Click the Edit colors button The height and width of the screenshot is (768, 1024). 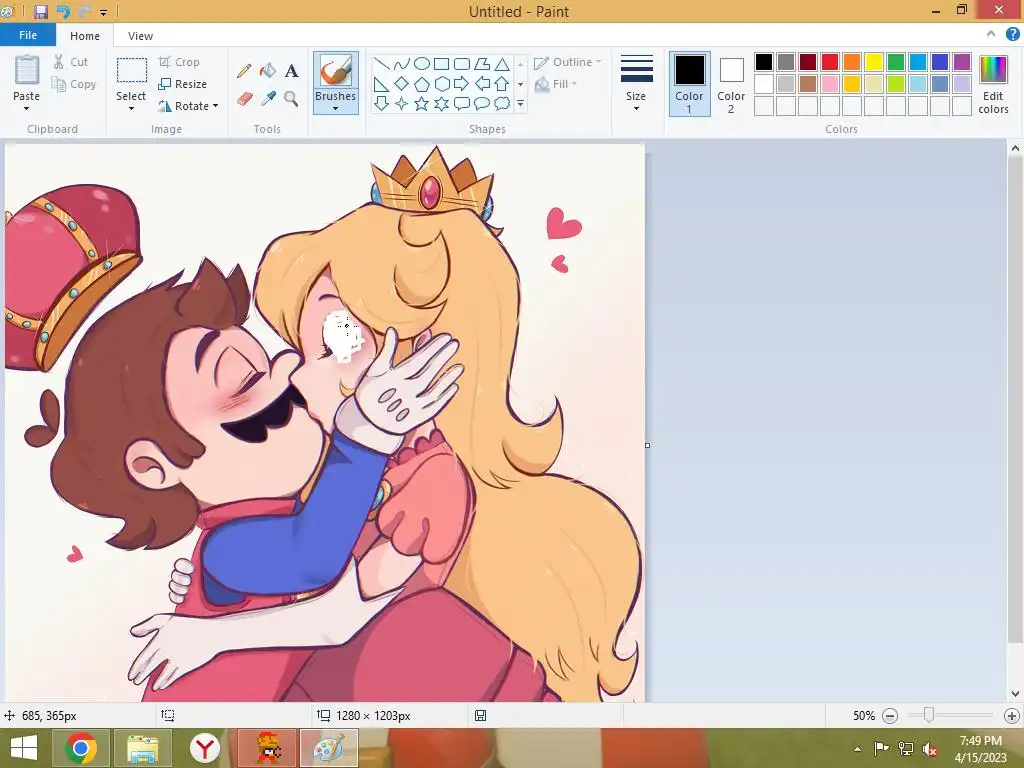[993, 85]
